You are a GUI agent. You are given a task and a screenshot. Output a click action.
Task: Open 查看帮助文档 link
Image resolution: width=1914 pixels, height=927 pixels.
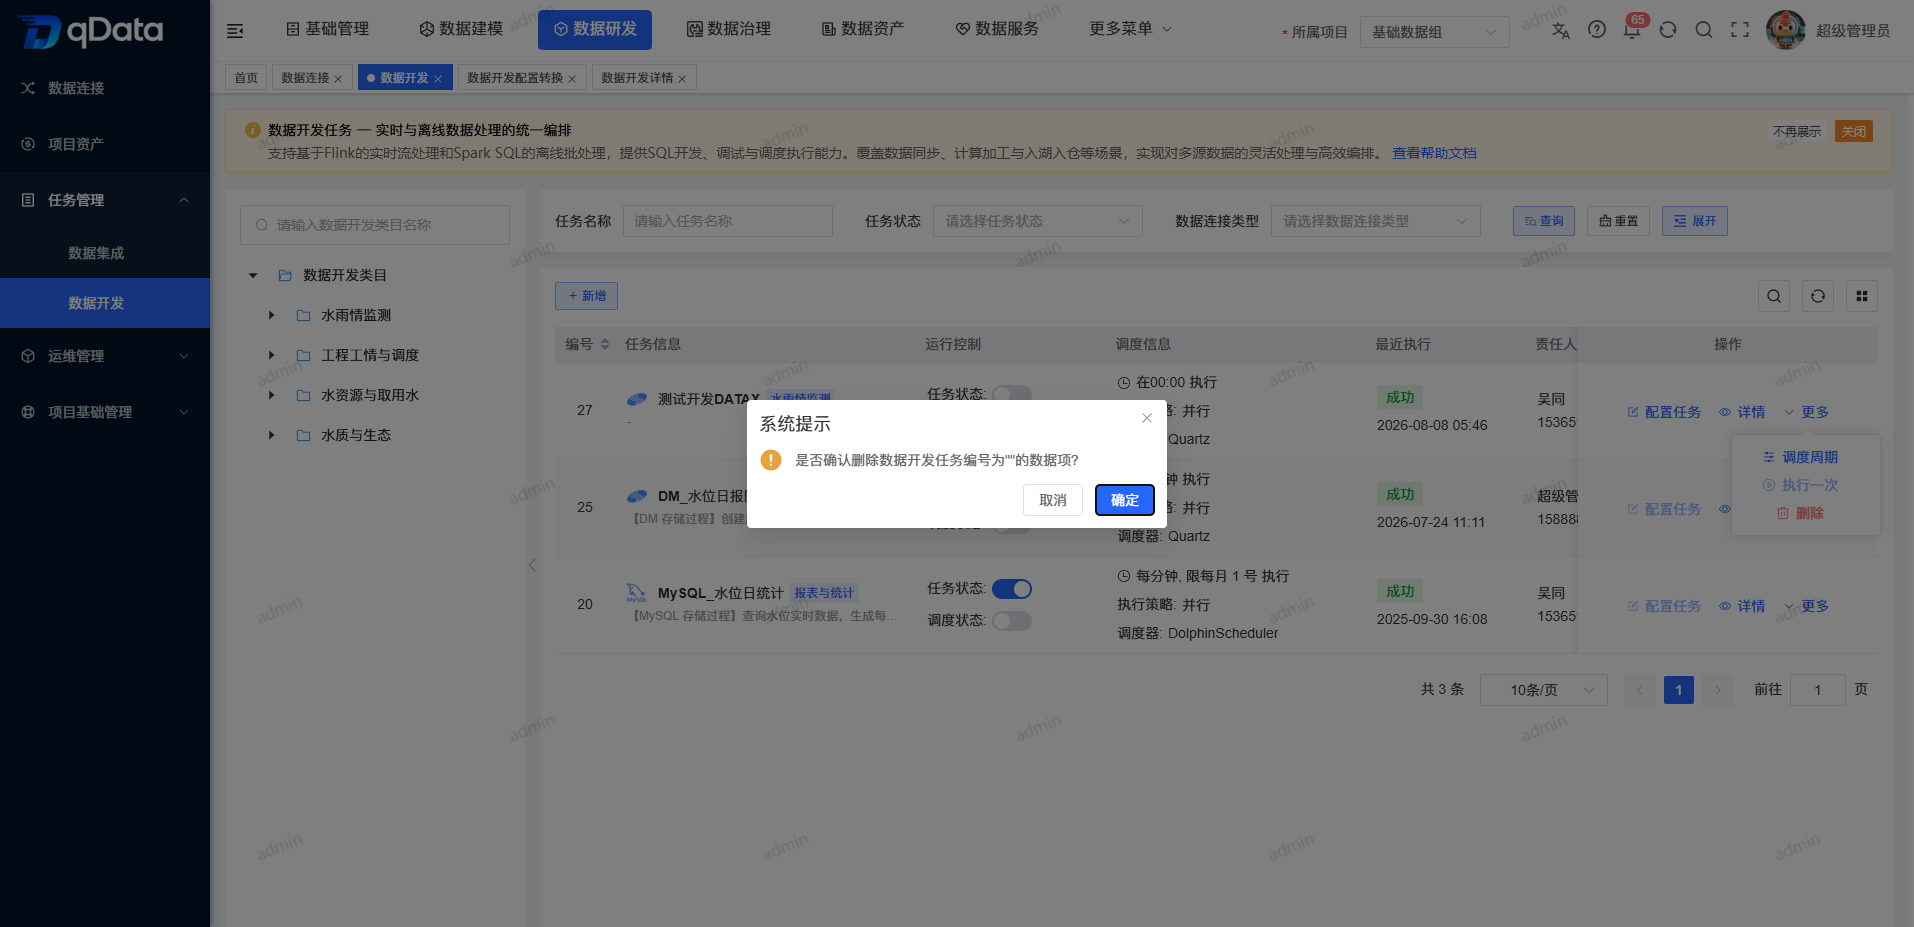(x=1434, y=153)
